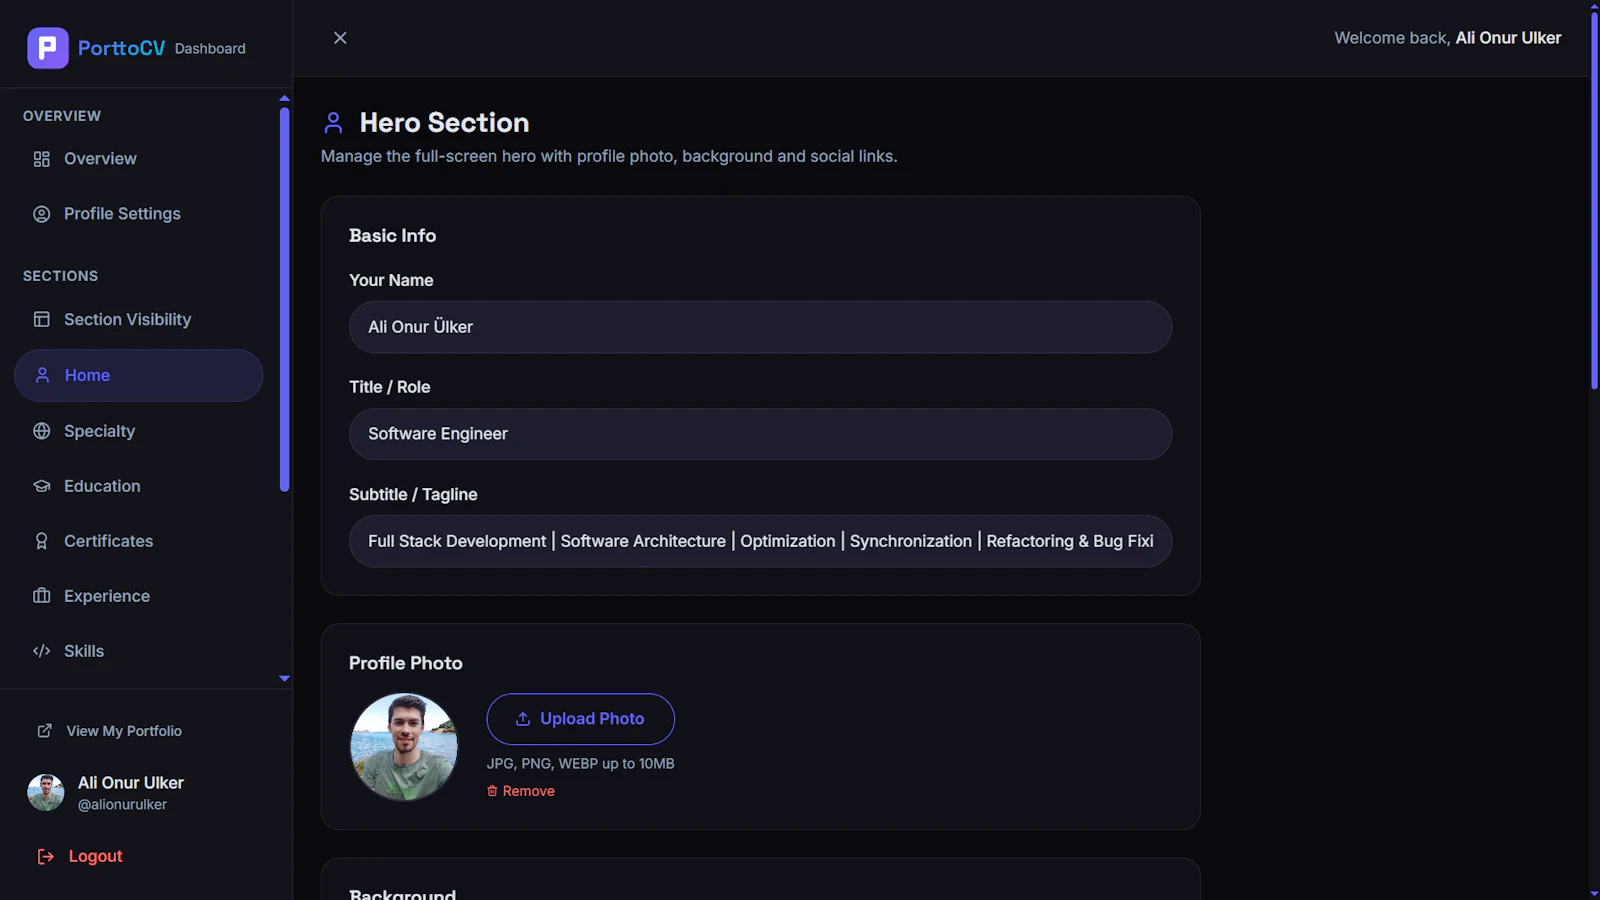Viewport: 1600px width, 900px height.
Task: Open the Certificates section
Action: 139,541
